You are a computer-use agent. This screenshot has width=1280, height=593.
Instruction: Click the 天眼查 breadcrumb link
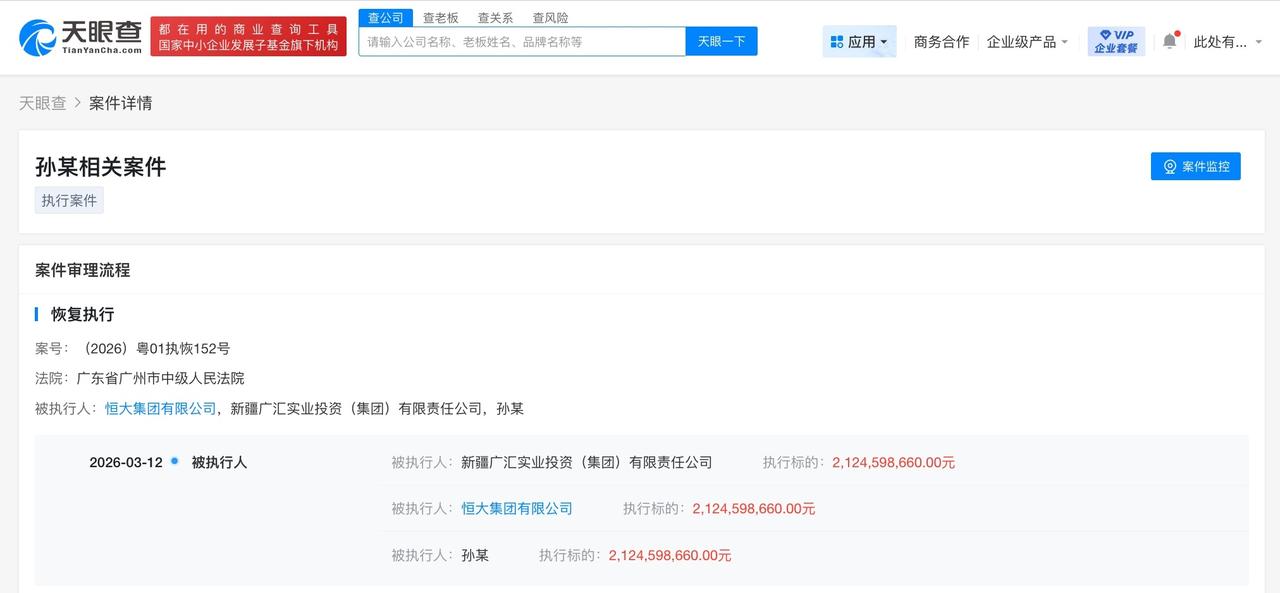(x=40, y=103)
